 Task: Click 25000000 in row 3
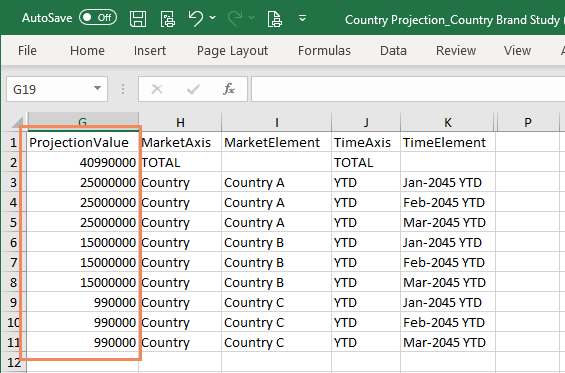pos(83,183)
